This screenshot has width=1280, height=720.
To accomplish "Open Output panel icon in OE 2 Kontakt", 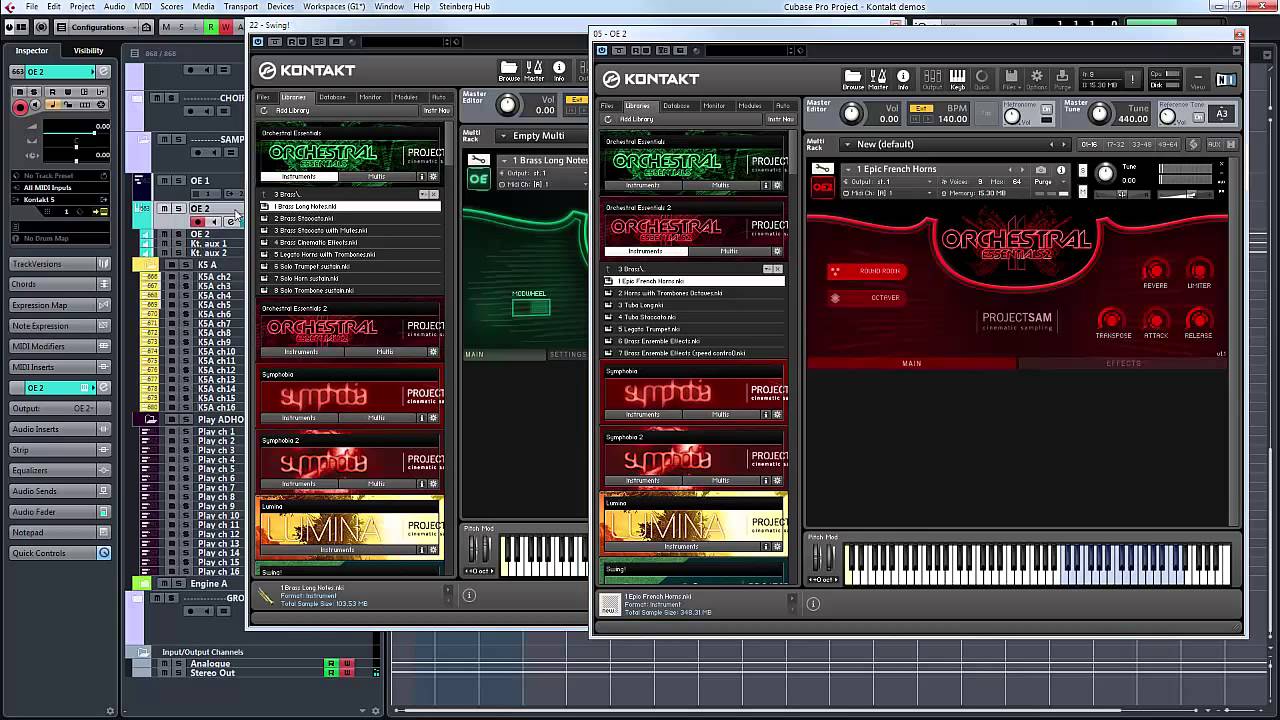I will [x=932, y=79].
